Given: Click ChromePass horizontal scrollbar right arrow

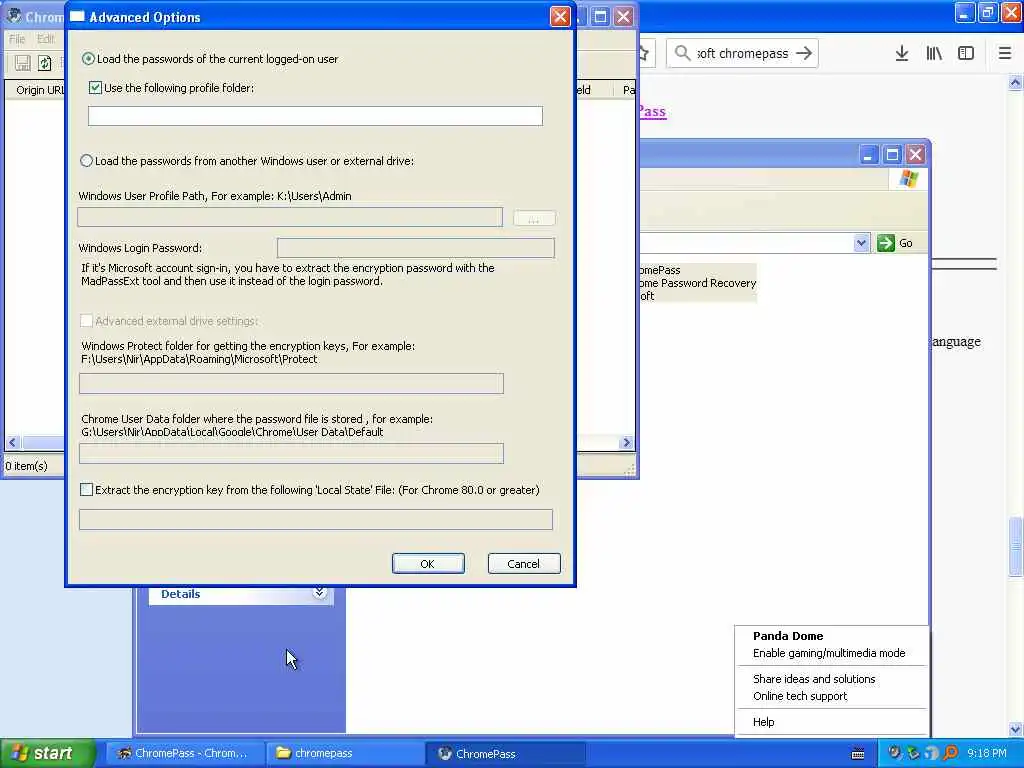Looking at the screenshot, I should 627,443.
